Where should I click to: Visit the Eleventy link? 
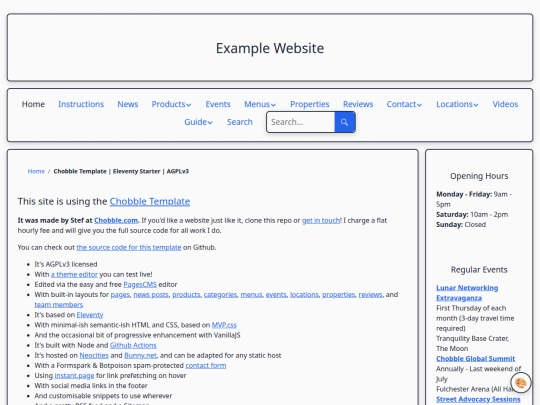click(x=90, y=315)
